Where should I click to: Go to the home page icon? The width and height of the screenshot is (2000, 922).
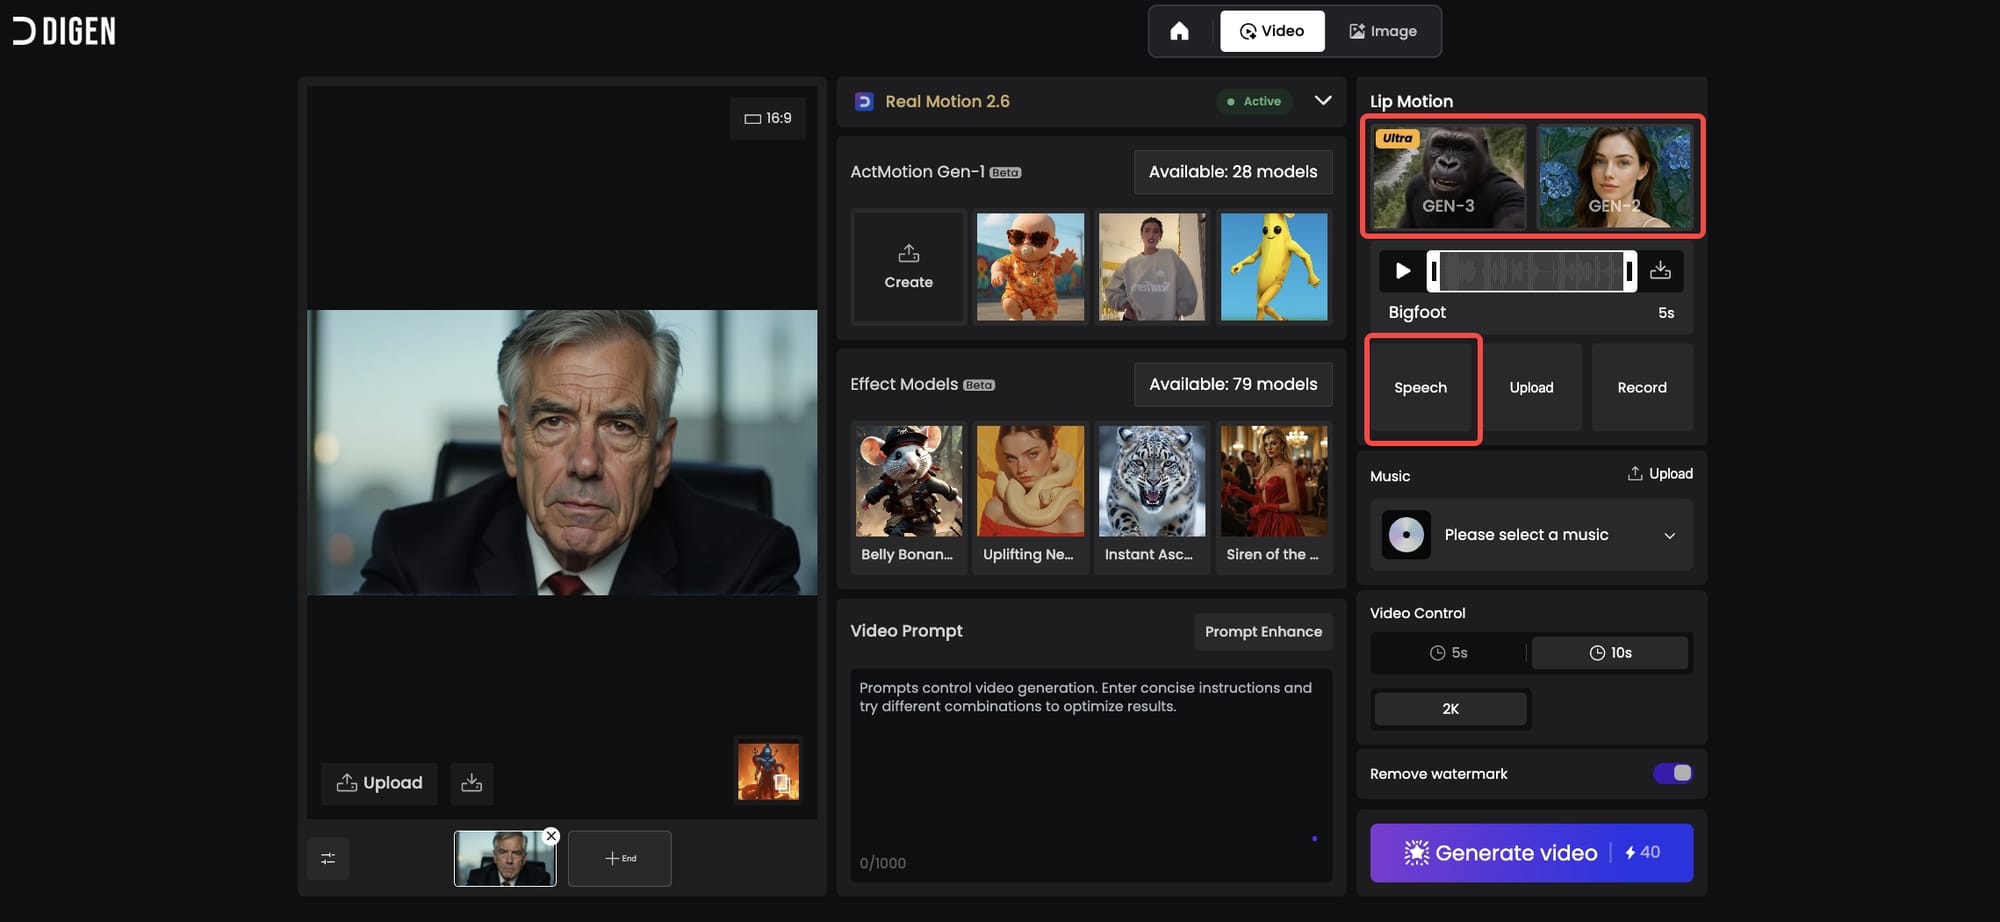[1179, 31]
